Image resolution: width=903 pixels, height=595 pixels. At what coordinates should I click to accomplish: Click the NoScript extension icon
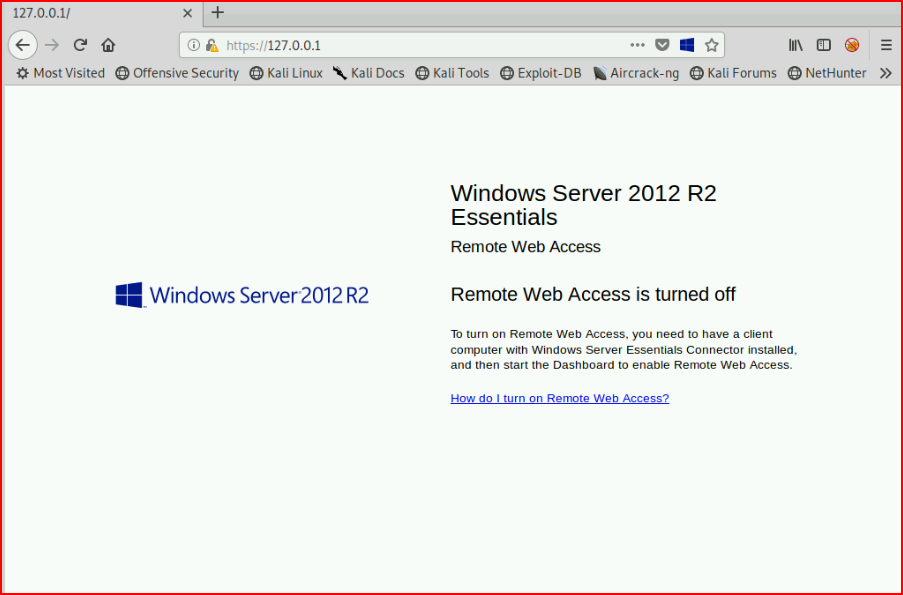pyautogui.click(x=852, y=45)
